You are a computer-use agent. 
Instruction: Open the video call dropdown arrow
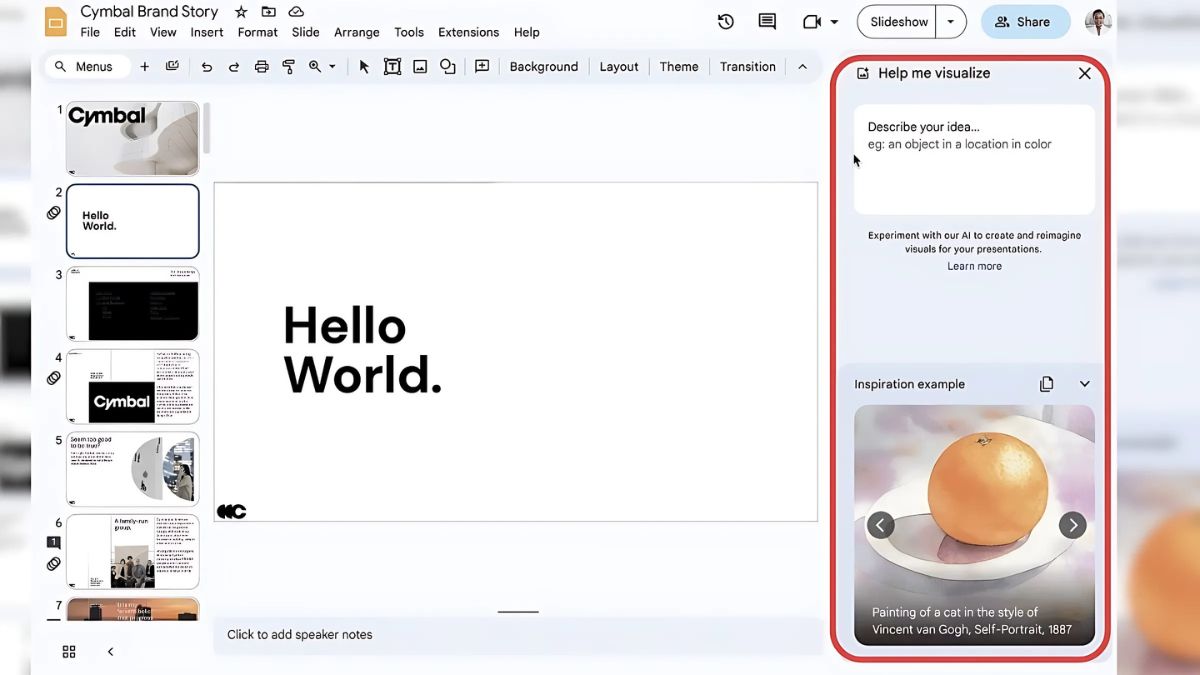[x=834, y=22]
